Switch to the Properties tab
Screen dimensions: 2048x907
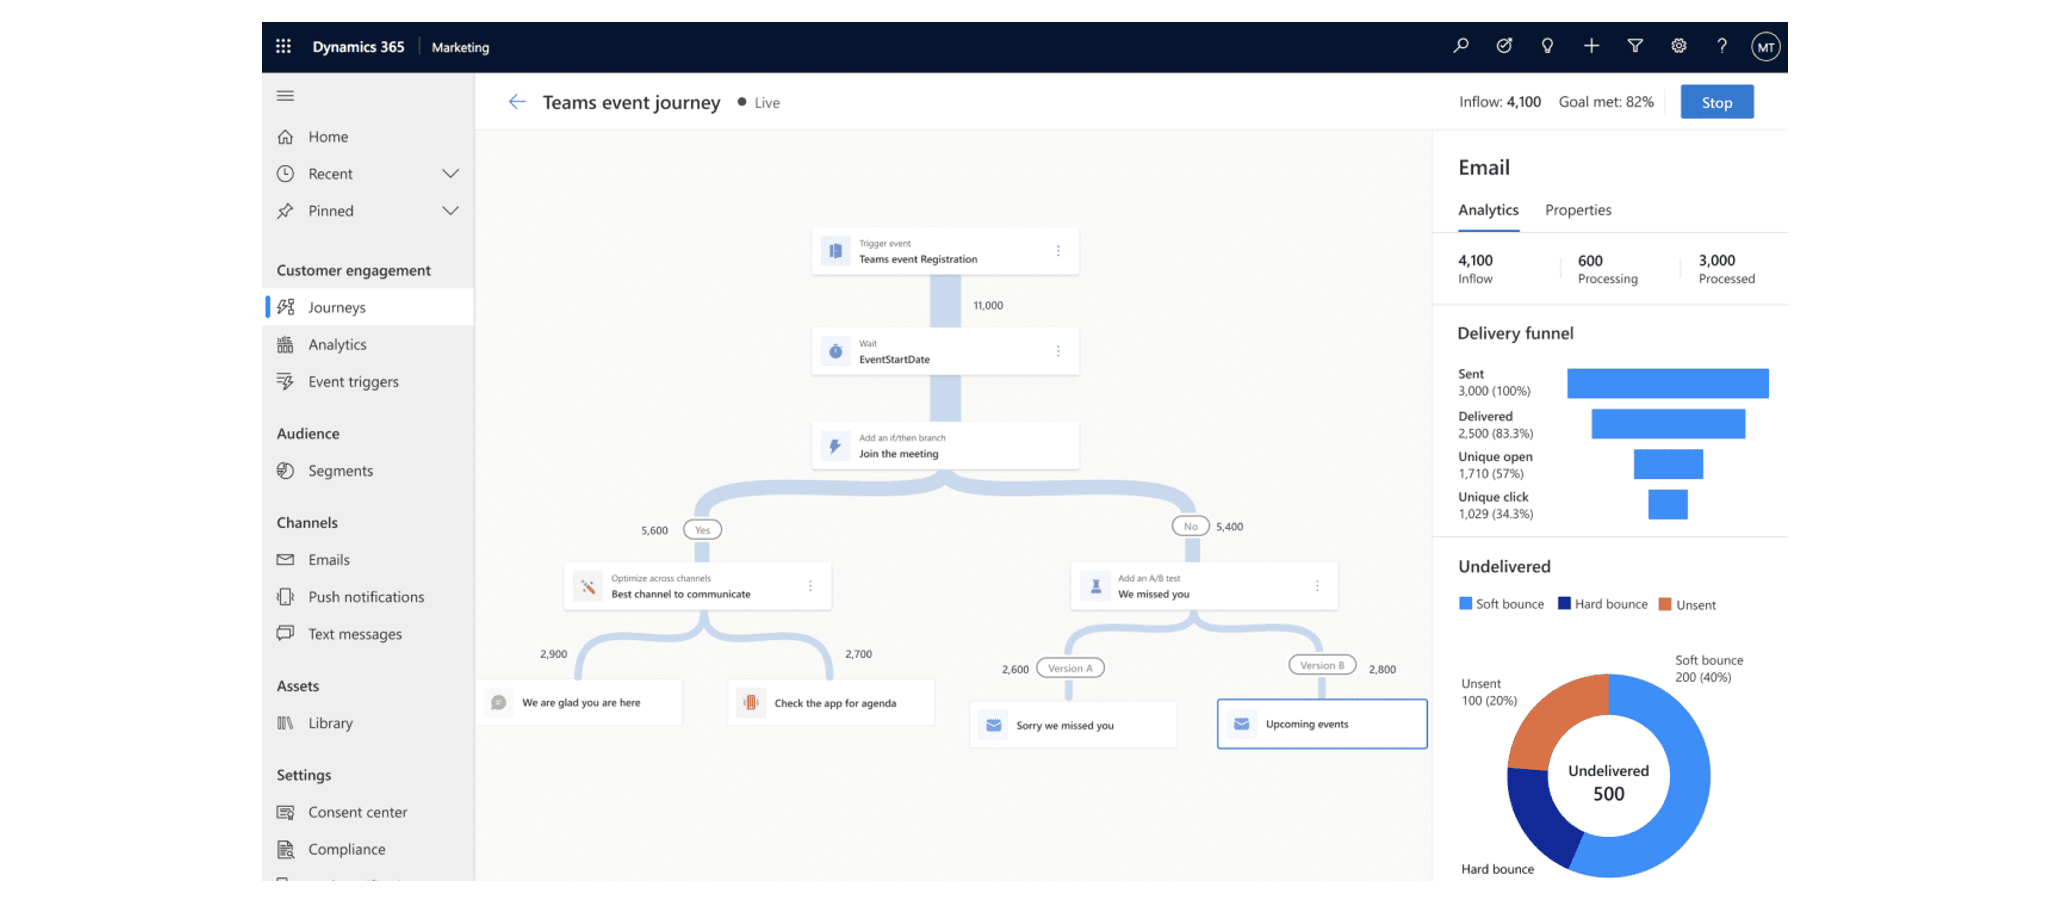point(1578,210)
